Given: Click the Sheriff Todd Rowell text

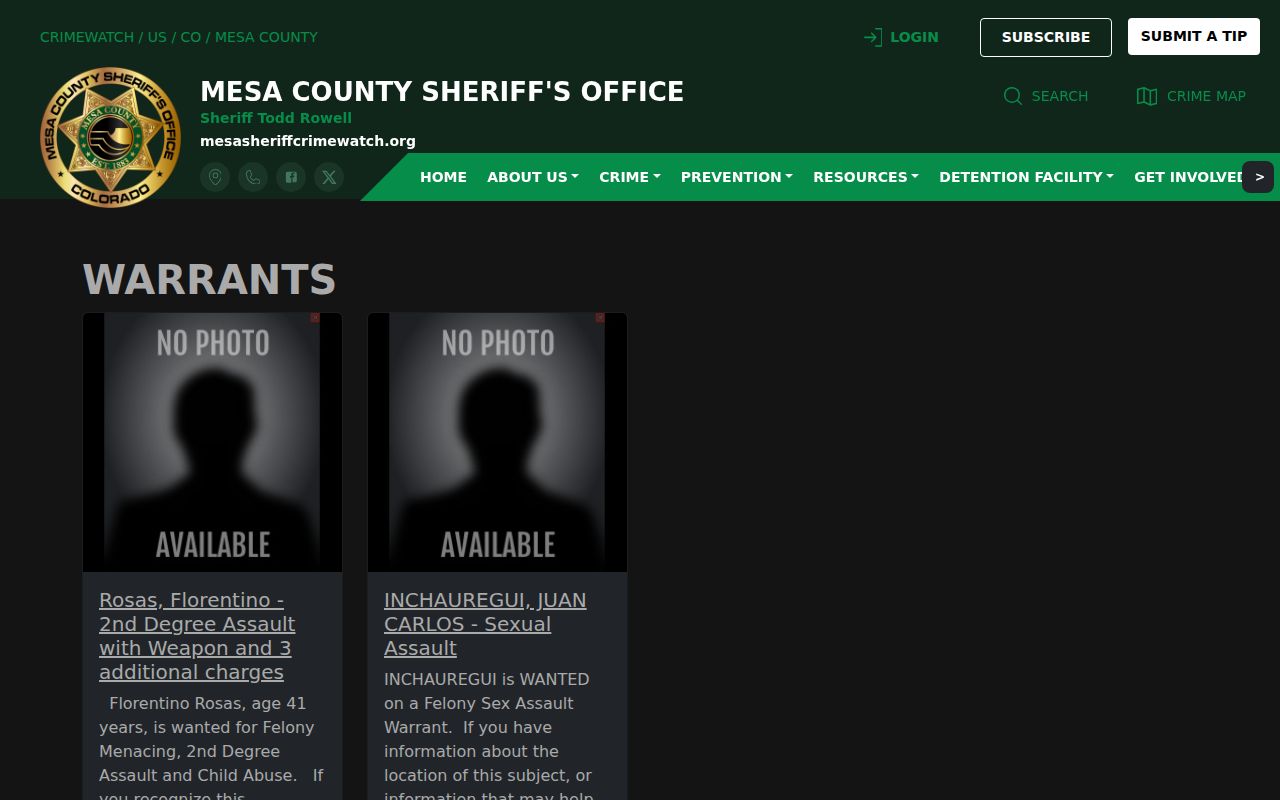Looking at the screenshot, I should [276, 118].
